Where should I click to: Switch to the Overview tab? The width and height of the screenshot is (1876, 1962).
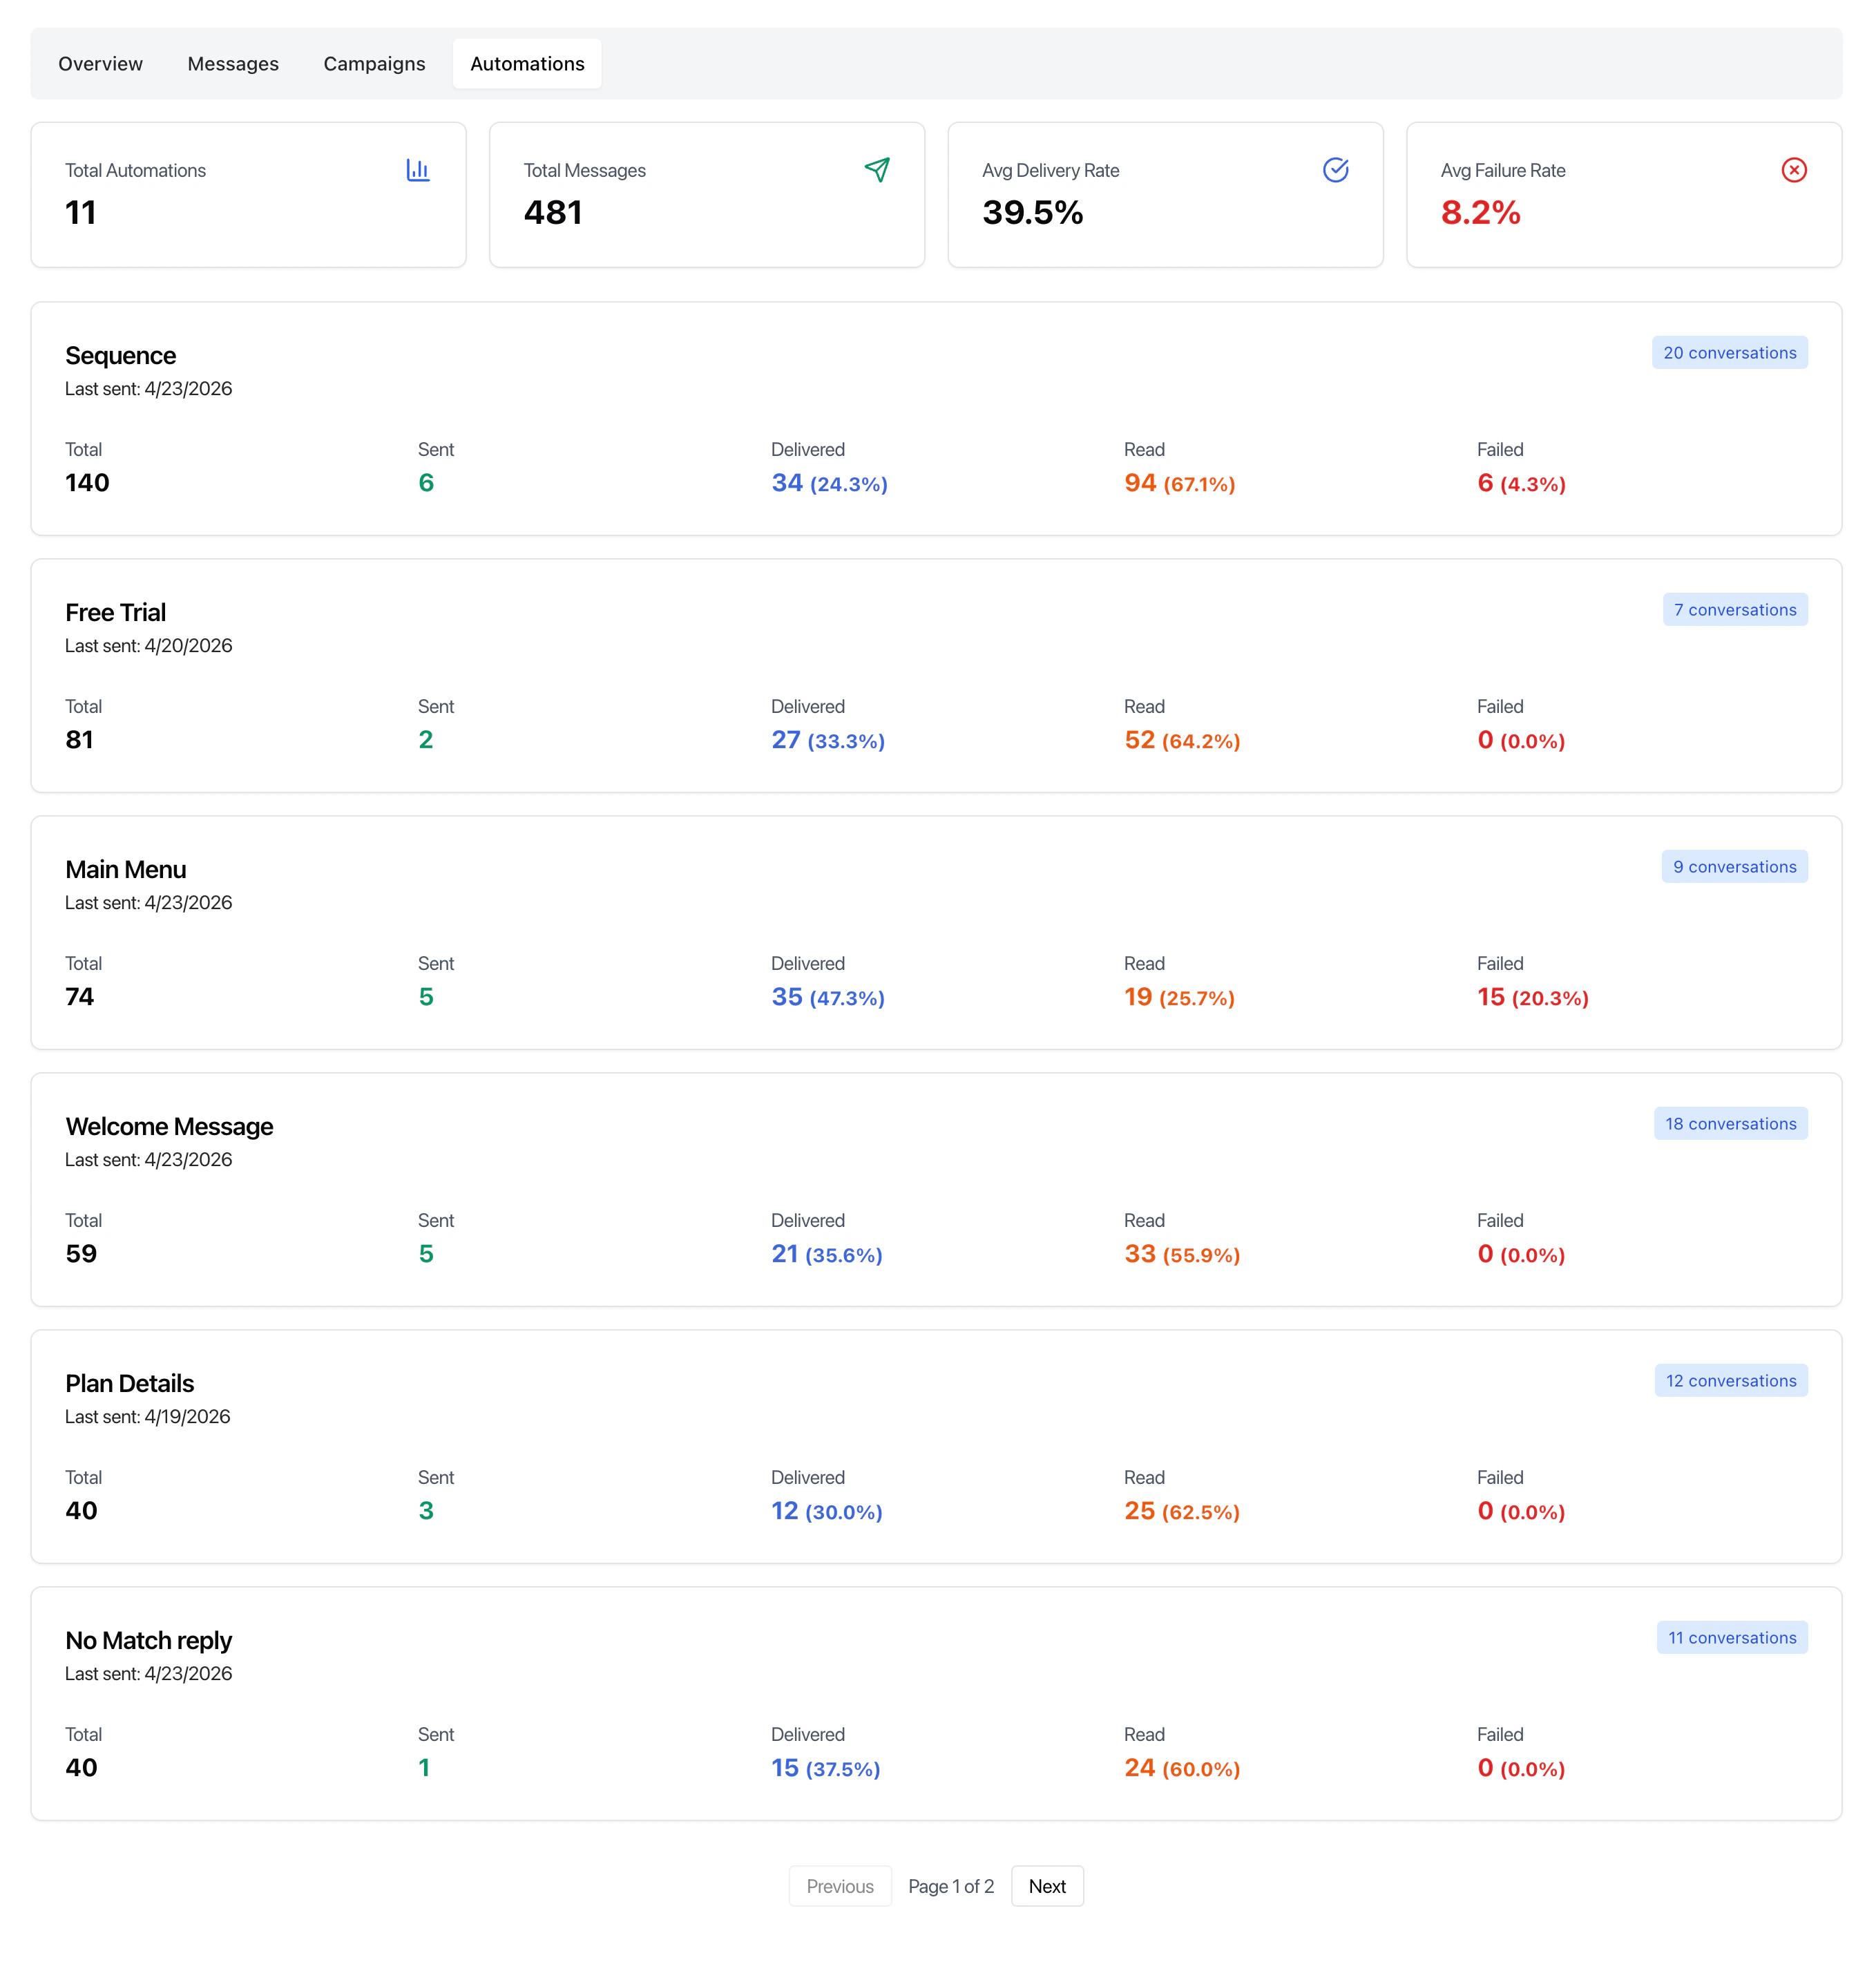pyautogui.click(x=100, y=64)
